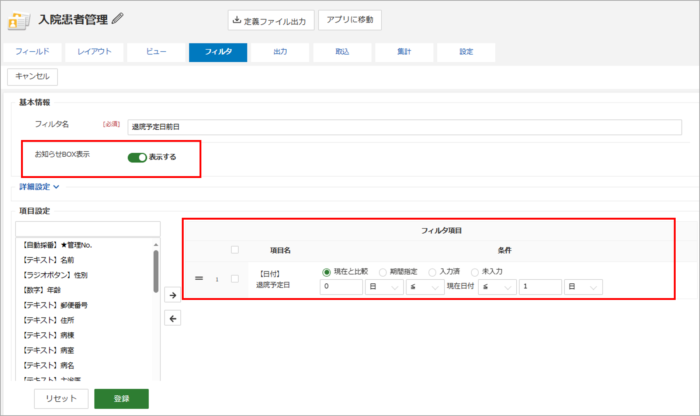Click the green 登録 button
Screen dimensions: 700x416
[x=121, y=399]
